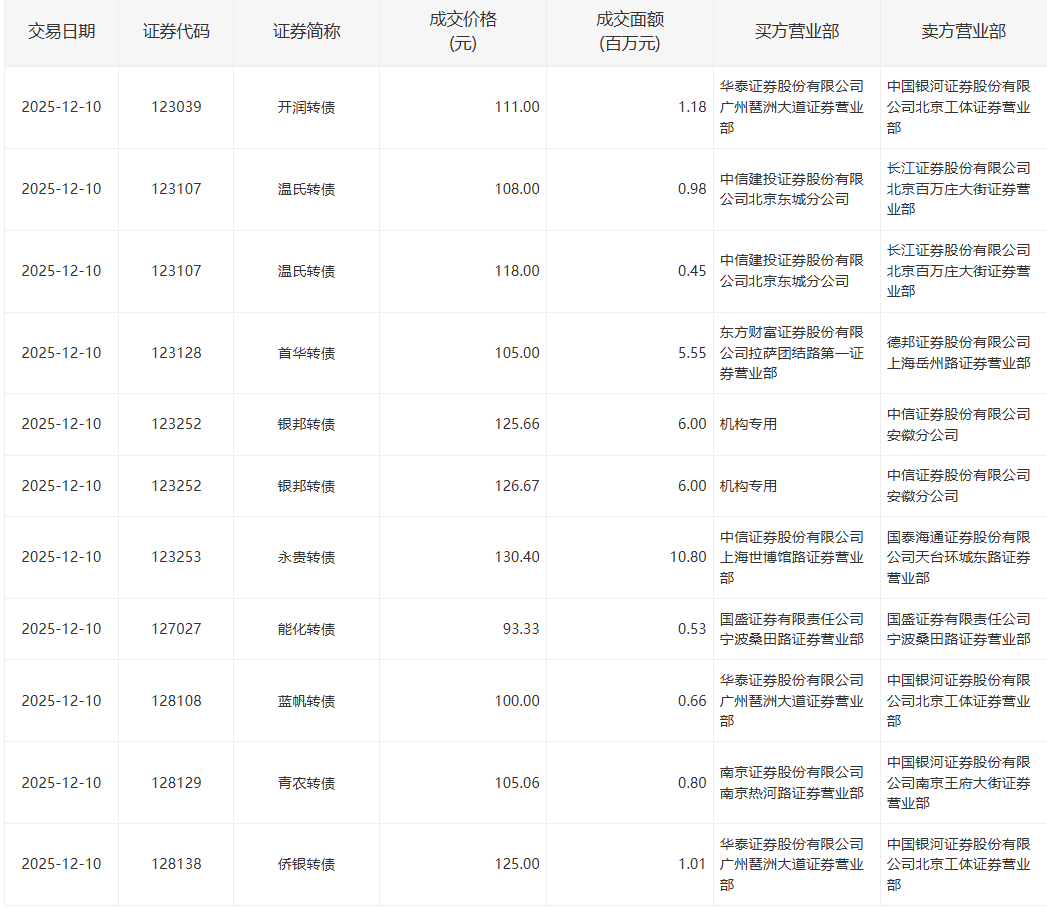
Task: Open the 开润转债 bond link
Action: (306, 107)
